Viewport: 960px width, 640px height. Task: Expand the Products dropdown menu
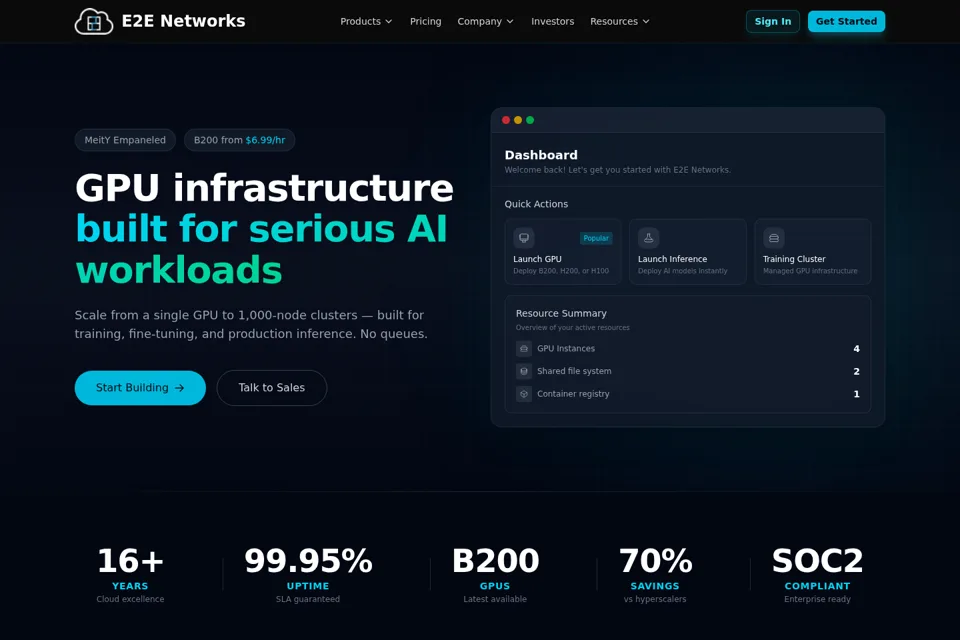(x=366, y=21)
